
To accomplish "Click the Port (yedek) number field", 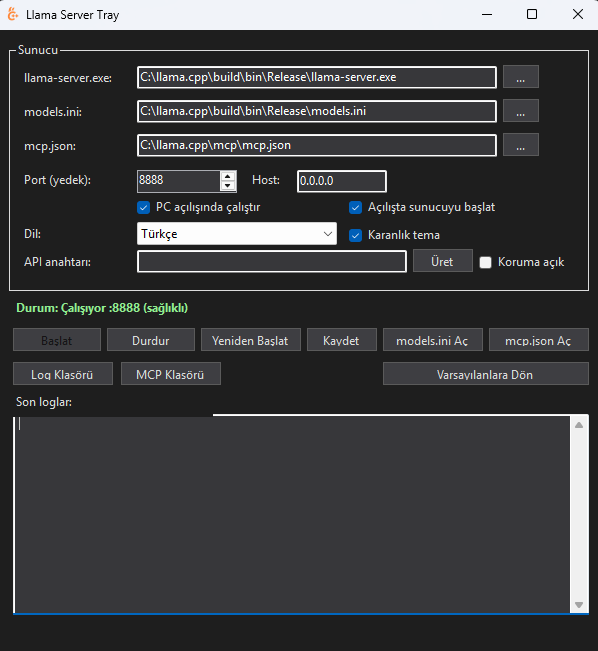I will [x=179, y=181].
